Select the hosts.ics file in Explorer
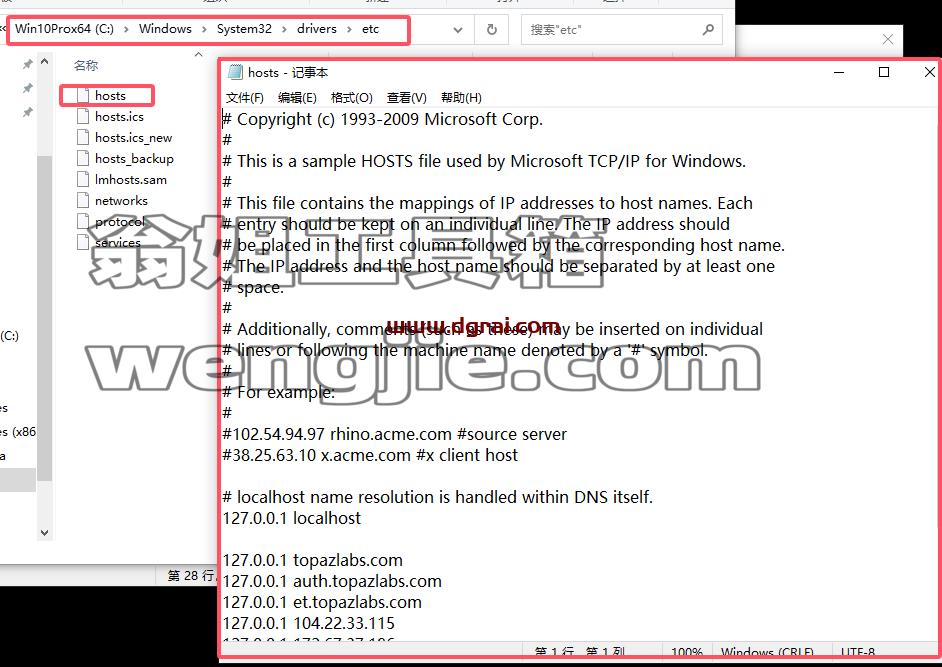 [x=119, y=117]
